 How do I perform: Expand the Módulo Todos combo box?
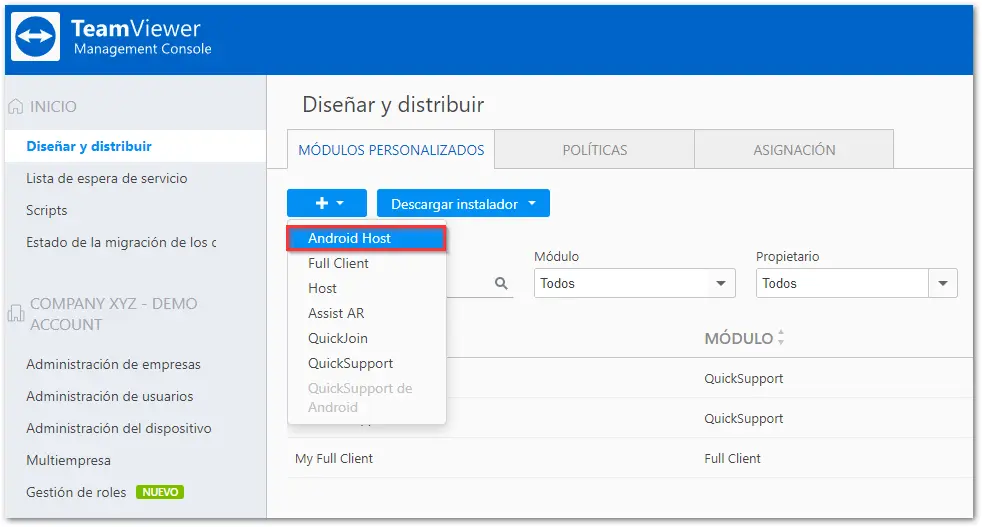pyautogui.click(x=634, y=283)
